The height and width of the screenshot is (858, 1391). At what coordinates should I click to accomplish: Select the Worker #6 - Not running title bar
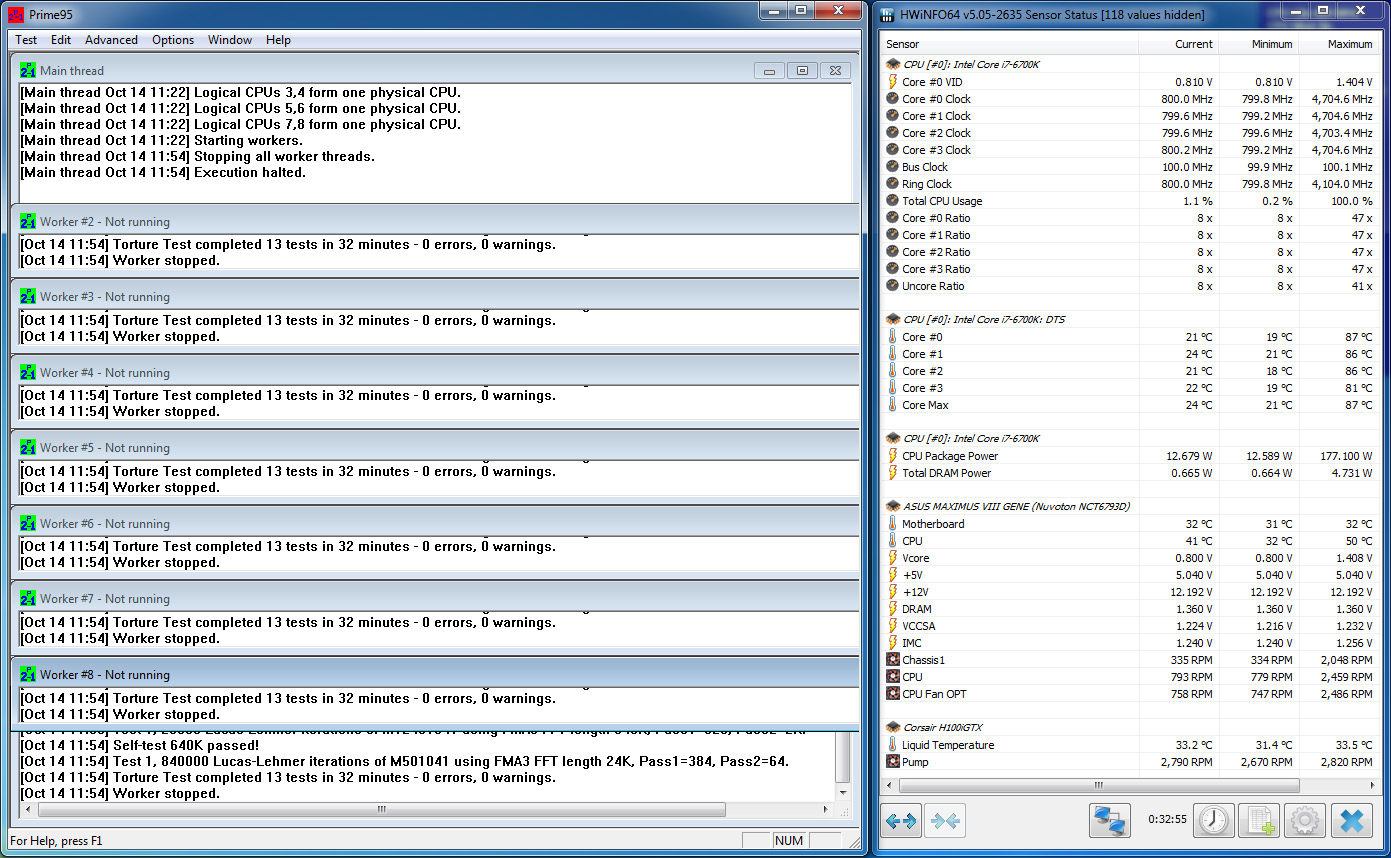pos(435,523)
